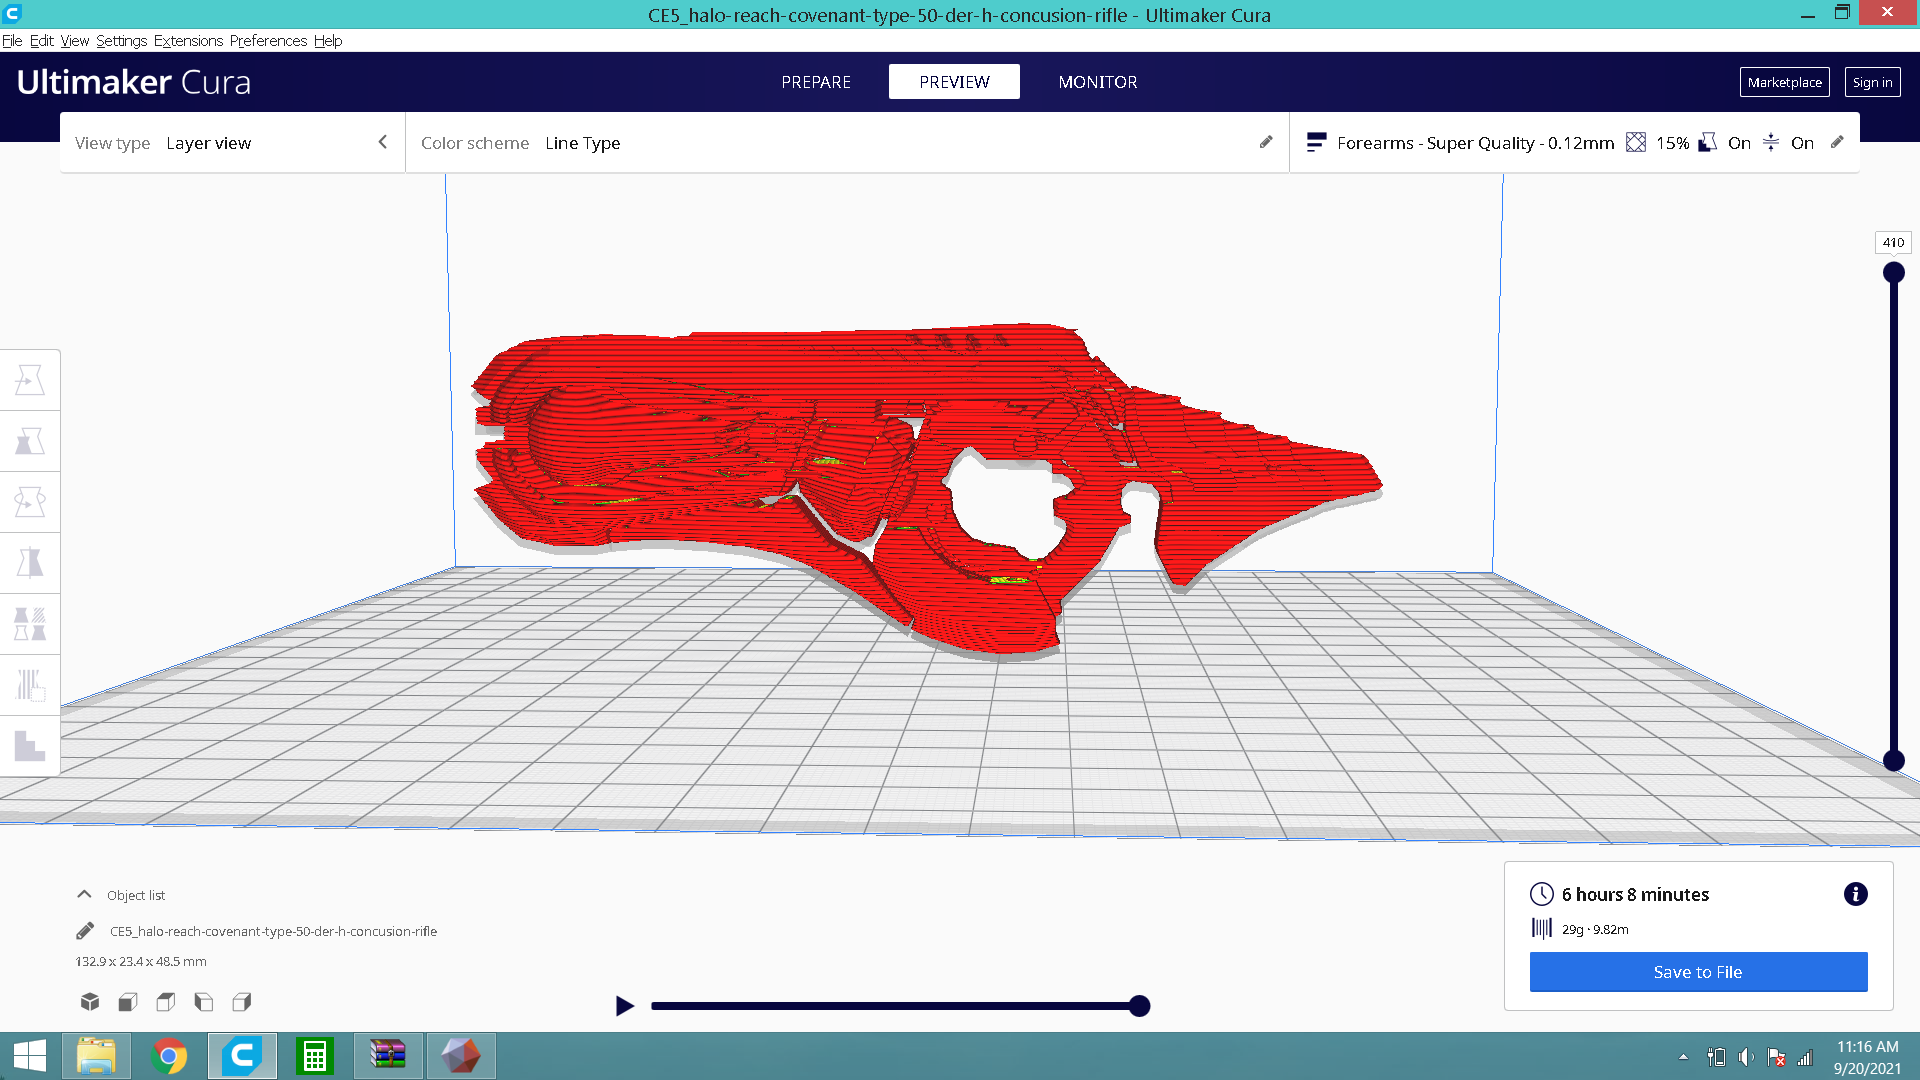Select the Mirror tool in left toolbar
This screenshot has width=1920, height=1080.
point(30,563)
